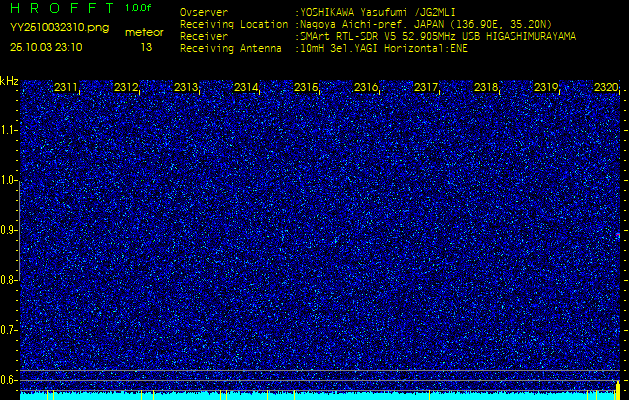Select the observer name YOSHIKAWA Yasufumi /JG2MLI

(378, 12)
